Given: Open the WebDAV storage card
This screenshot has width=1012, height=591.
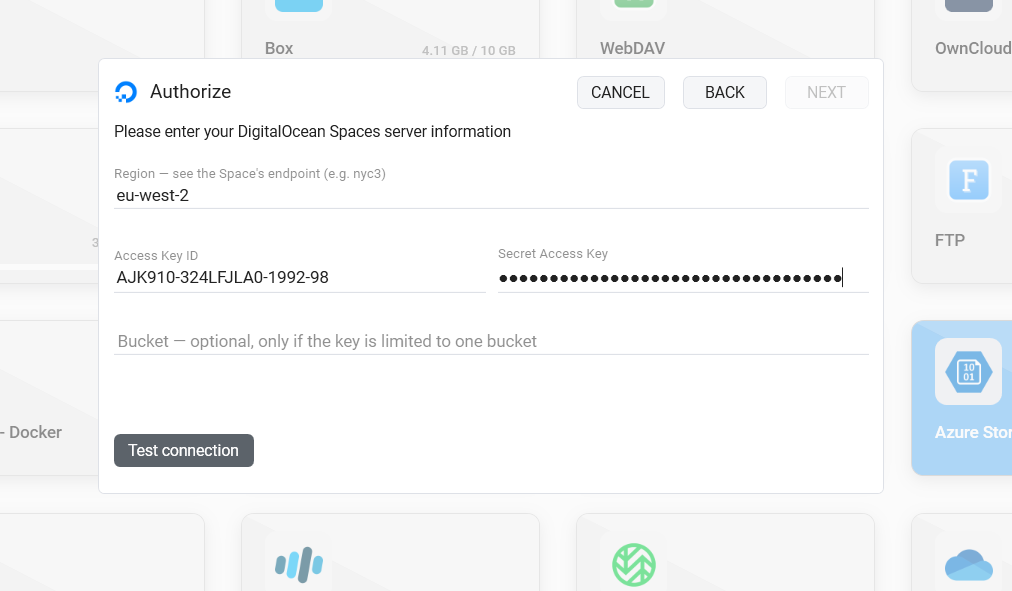Looking at the screenshot, I should coord(725,29).
